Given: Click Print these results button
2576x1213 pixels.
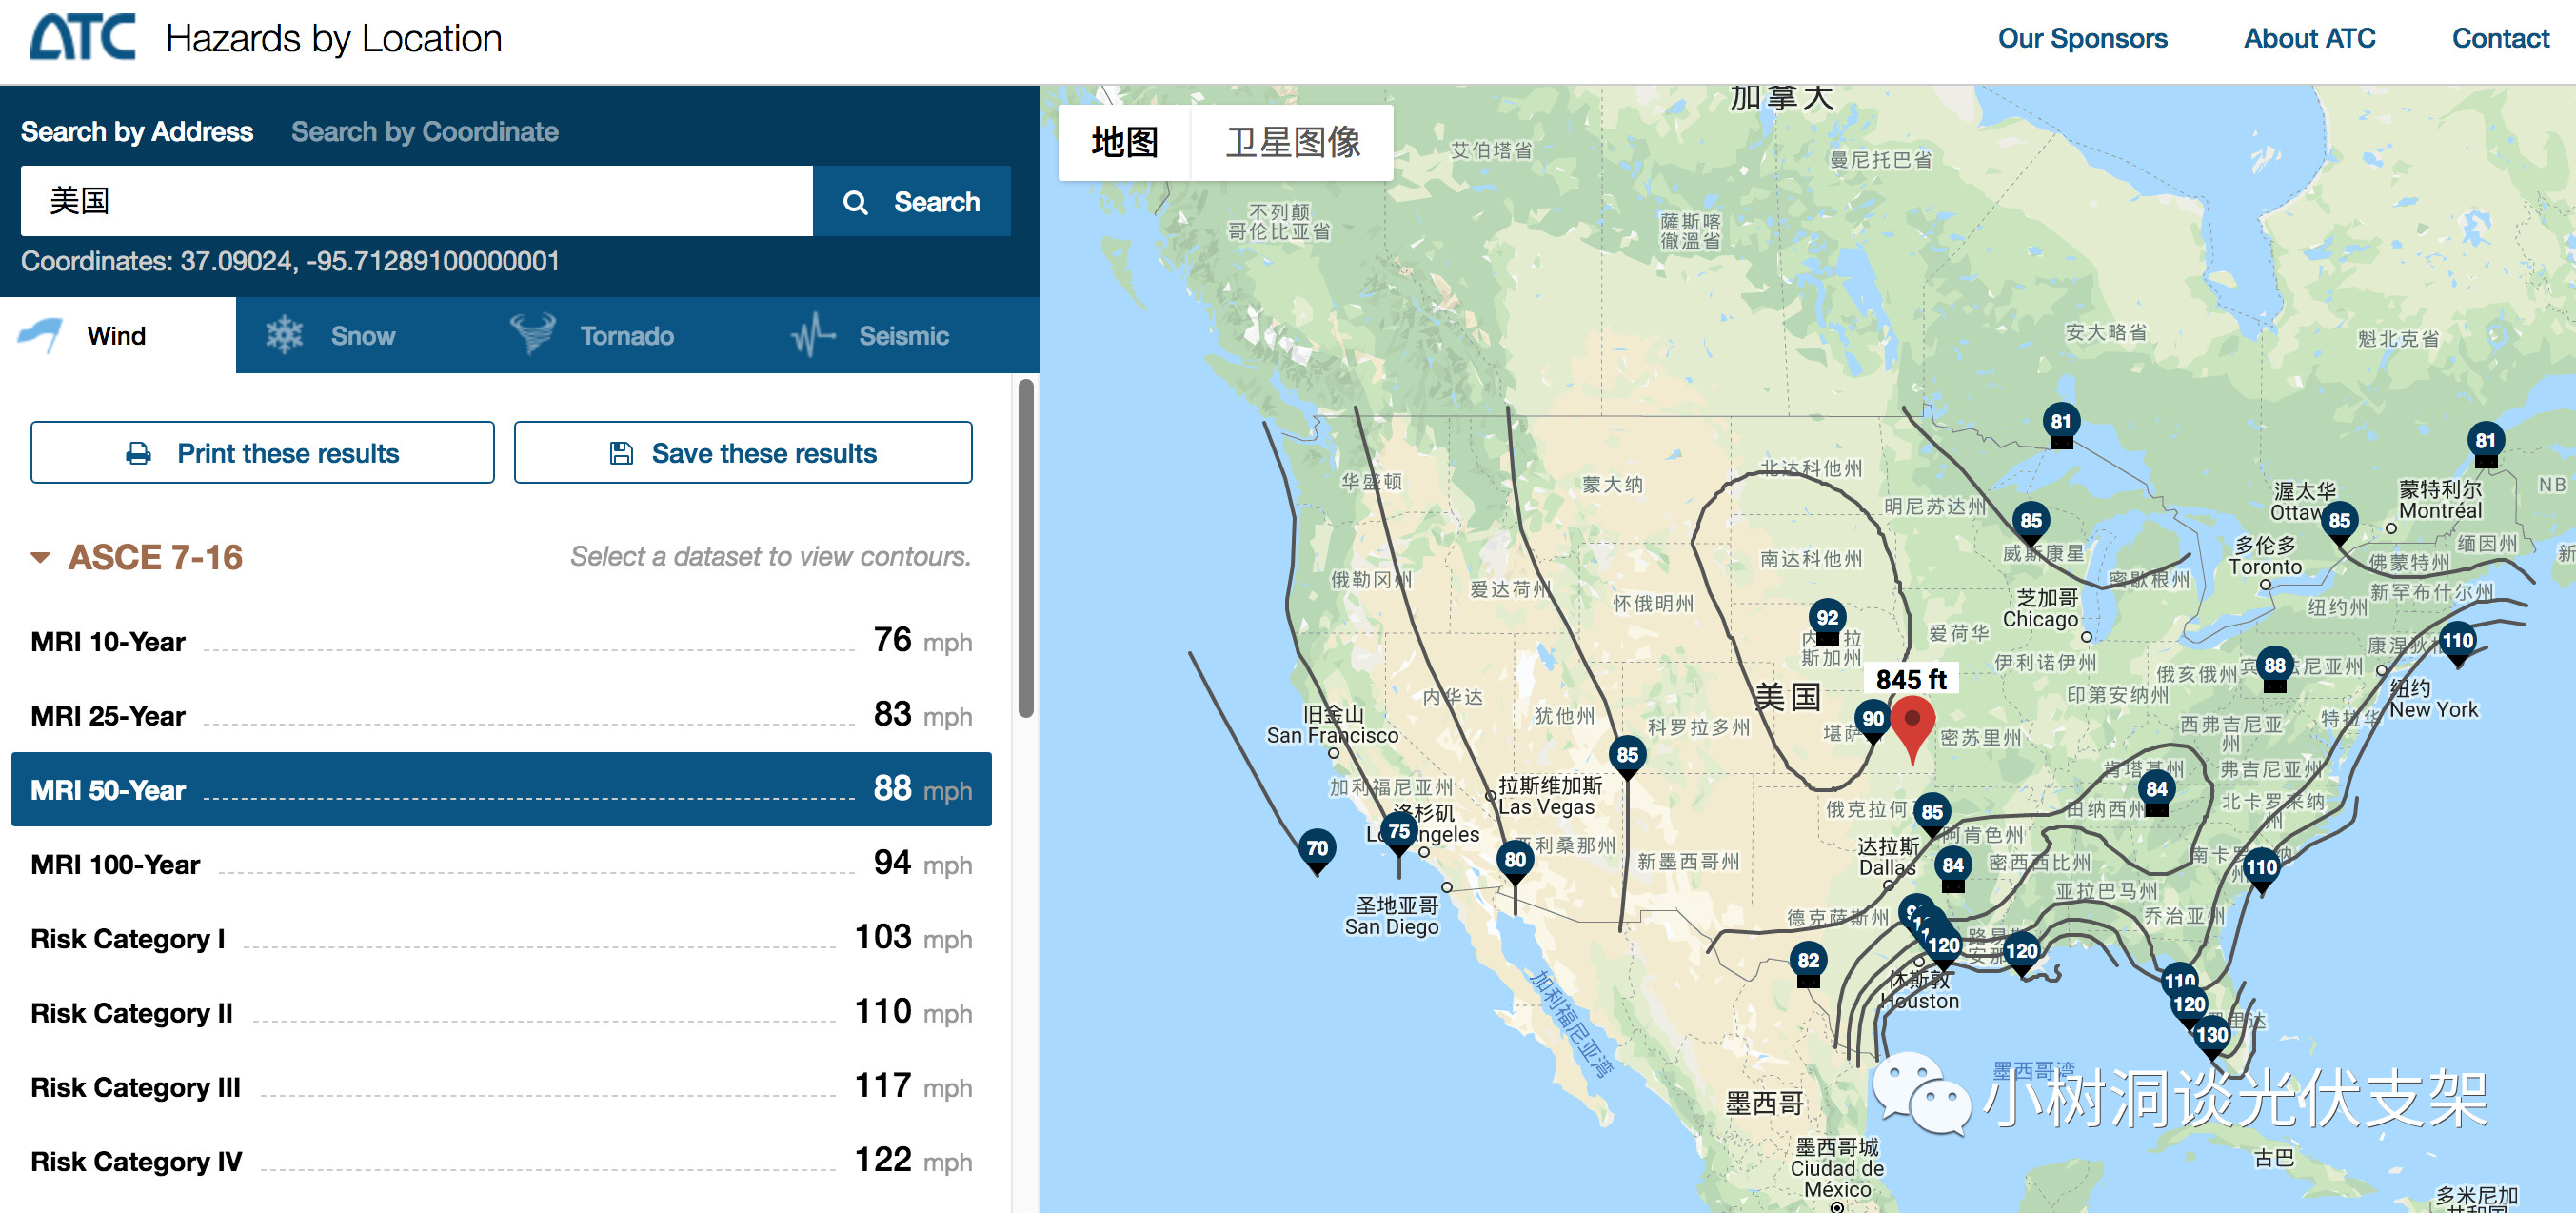Looking at the screenshot, I should [263, 453].
